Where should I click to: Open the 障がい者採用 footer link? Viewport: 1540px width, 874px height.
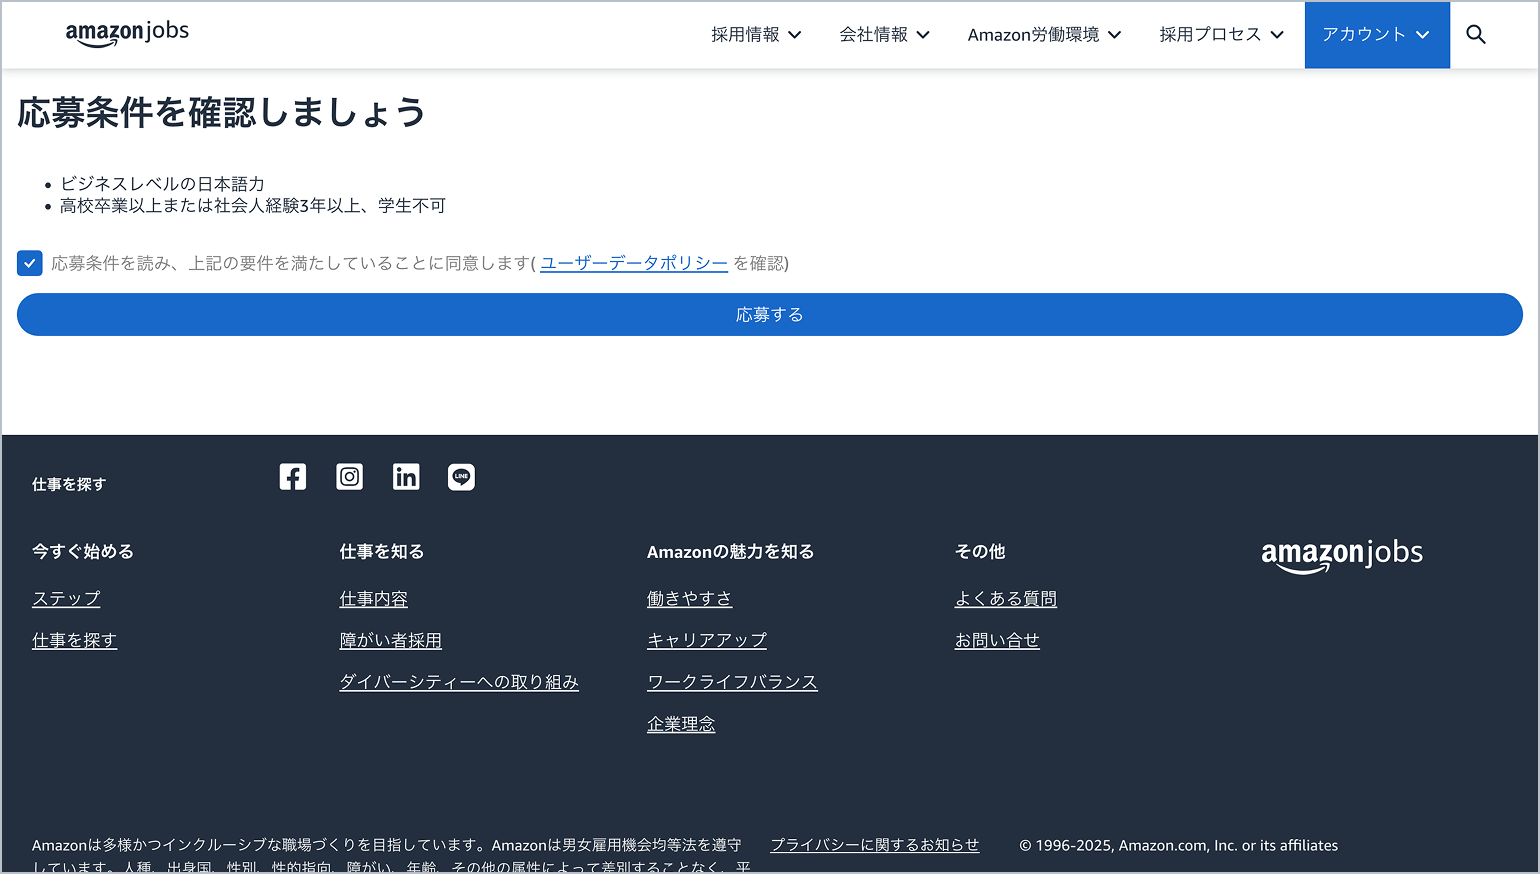[391, 641]
